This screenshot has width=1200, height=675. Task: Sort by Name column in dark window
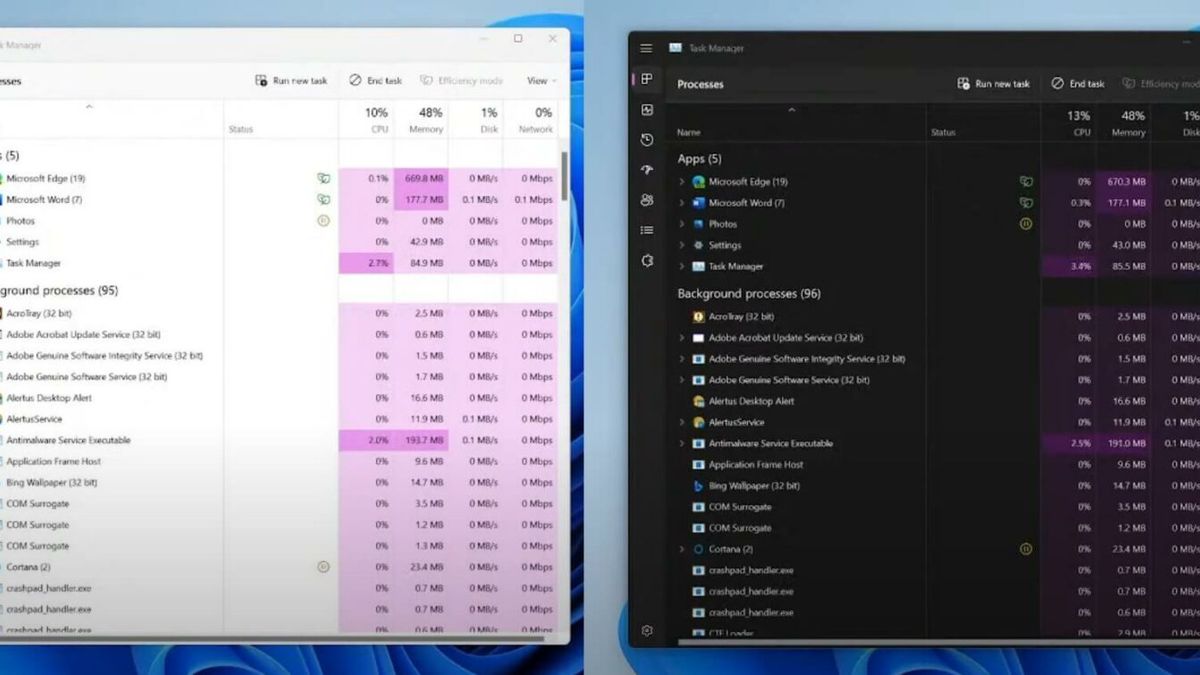tap(798, 123)
